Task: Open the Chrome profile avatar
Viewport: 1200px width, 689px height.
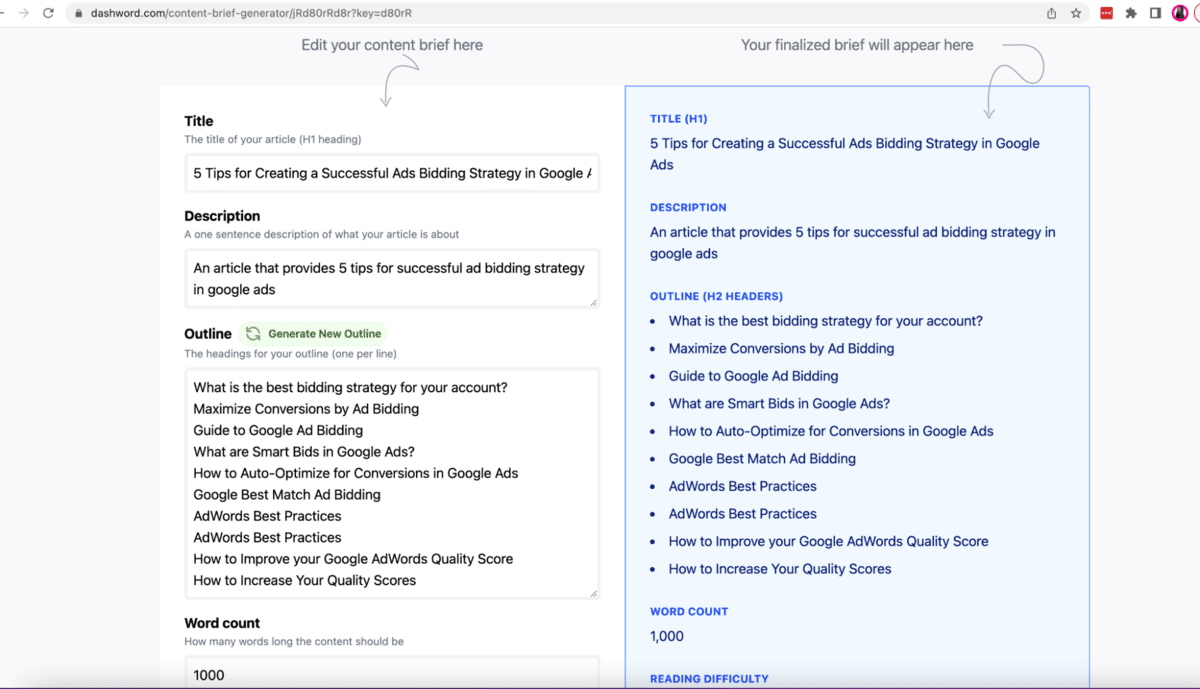Action: [x=1180, y=13]
